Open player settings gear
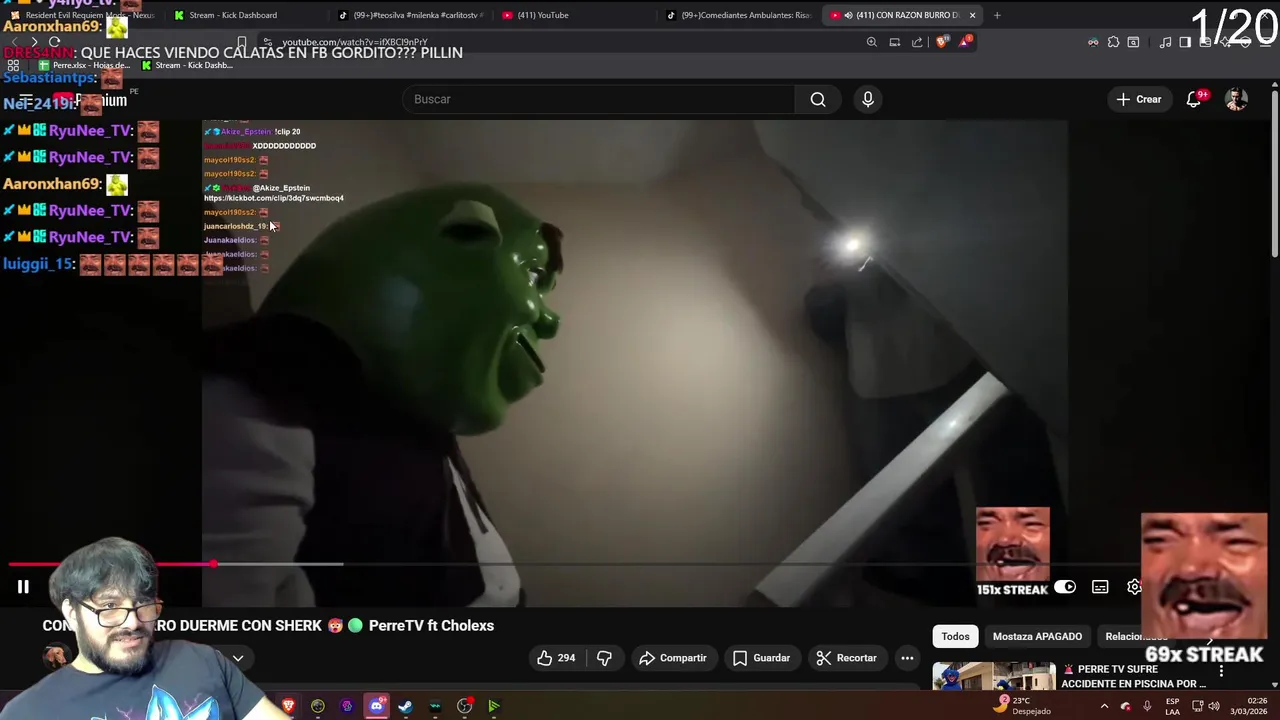The image size is (1280, 720). tap(1134, 587)
